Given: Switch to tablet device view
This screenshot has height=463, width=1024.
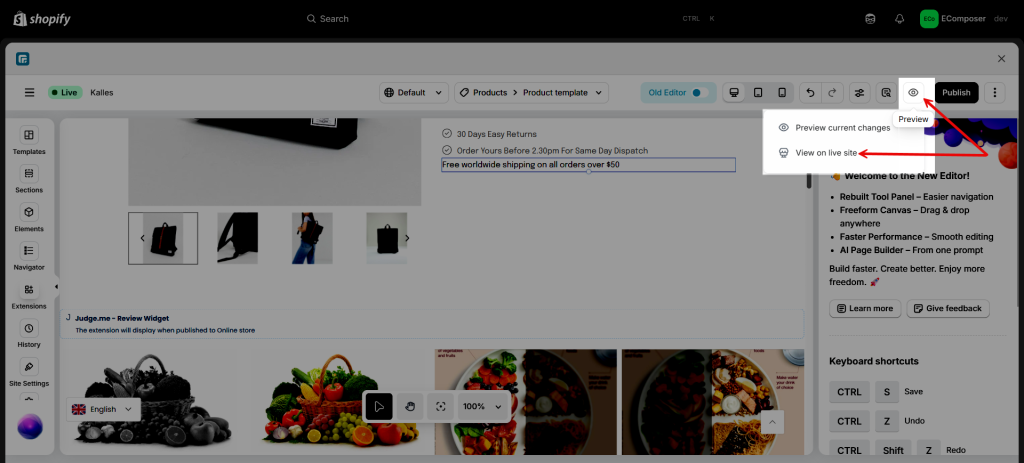Looking at the screenshot, I should (758, 93).
